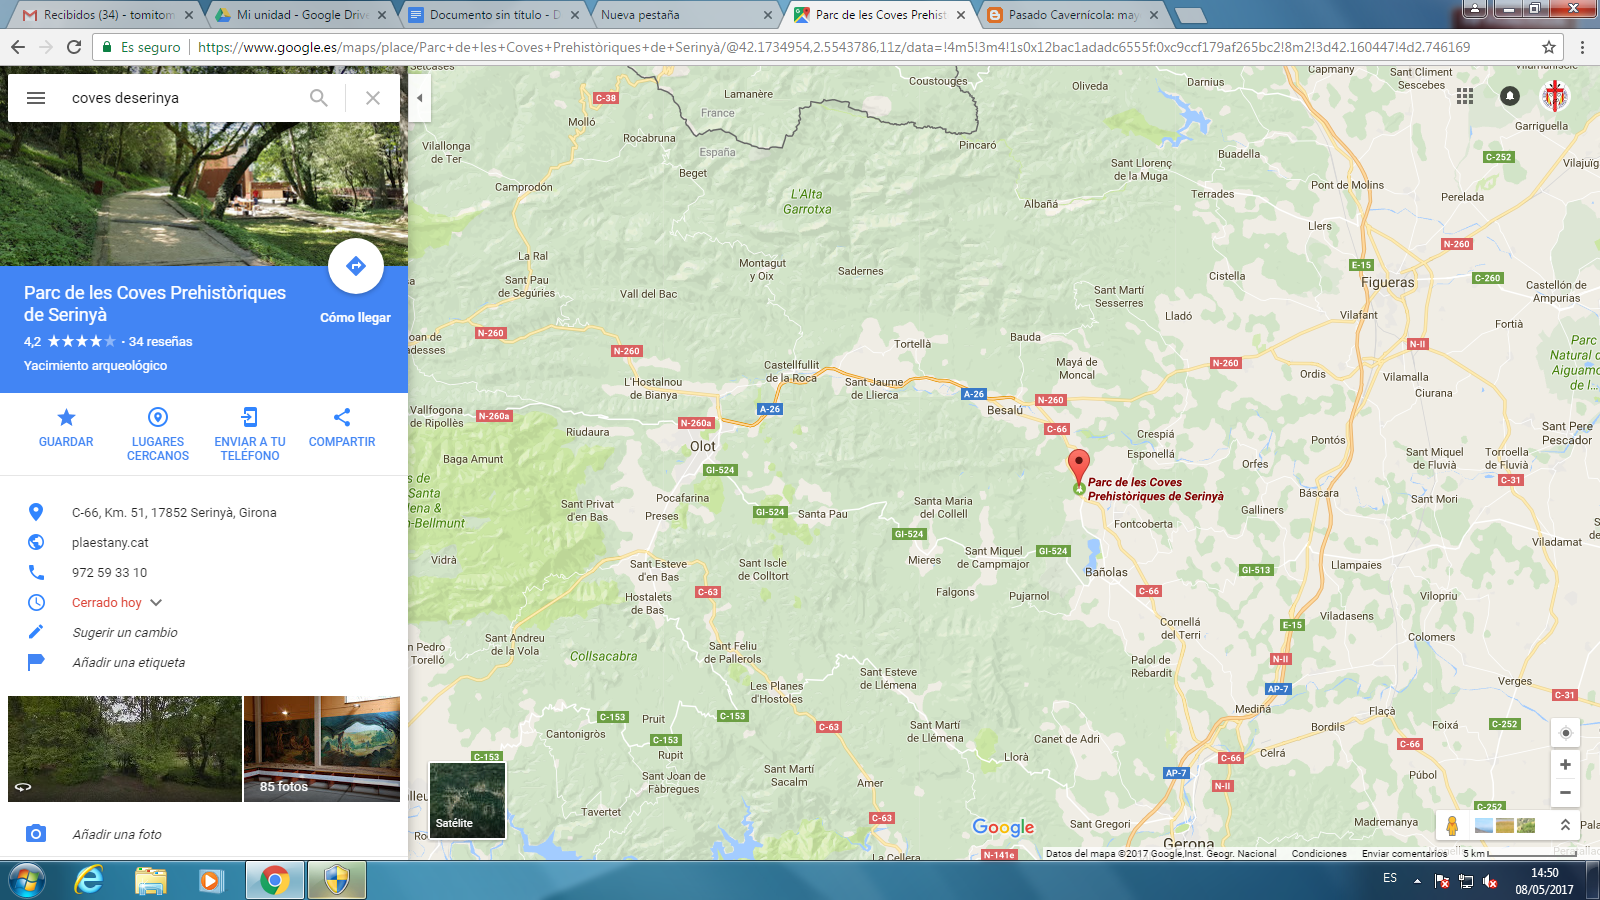Save place with GUARDAR star
Screen dimensions: 1600x900
click(66, 428)
